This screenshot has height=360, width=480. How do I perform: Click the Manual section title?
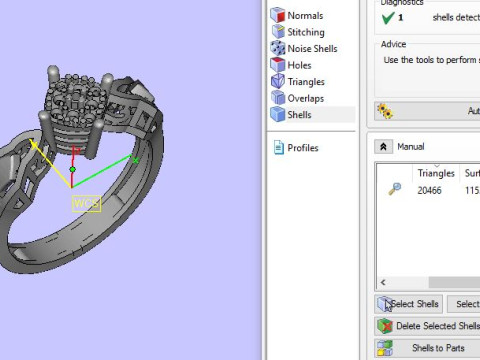click(x=411, y=147)
